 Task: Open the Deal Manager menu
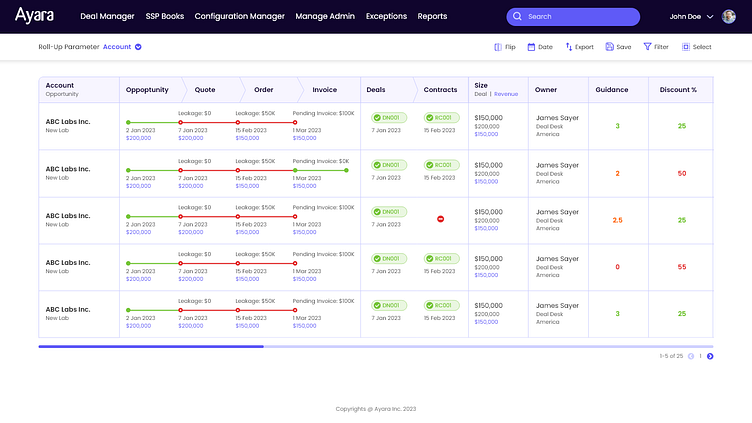(x=107, y=17)
